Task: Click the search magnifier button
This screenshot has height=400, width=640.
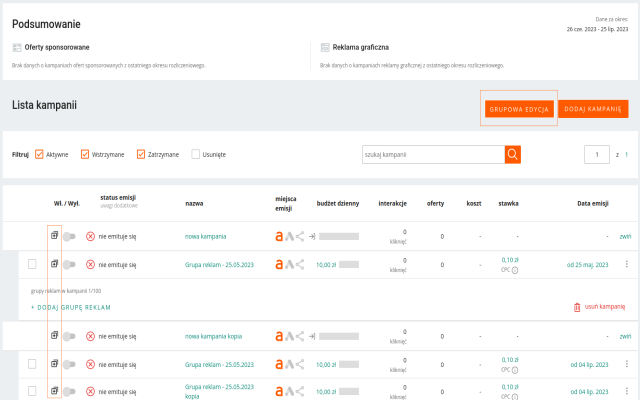Action: coord(513,154)
